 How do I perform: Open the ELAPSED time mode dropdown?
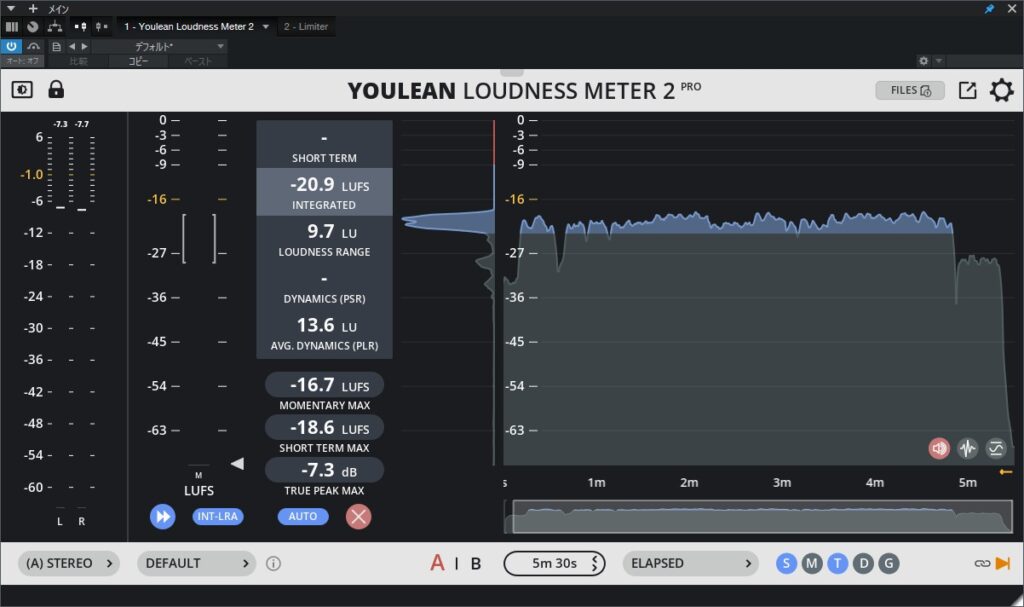690,563
